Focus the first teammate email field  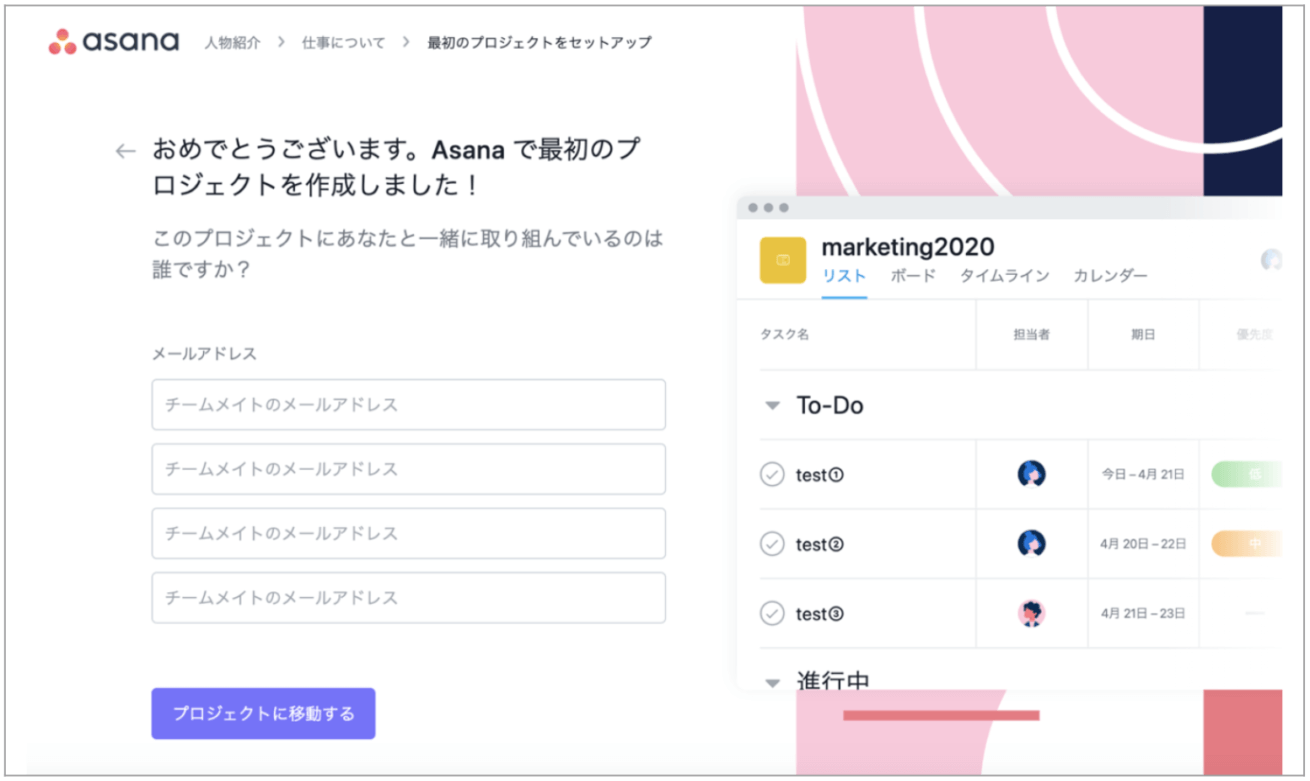tap(409, 405)
